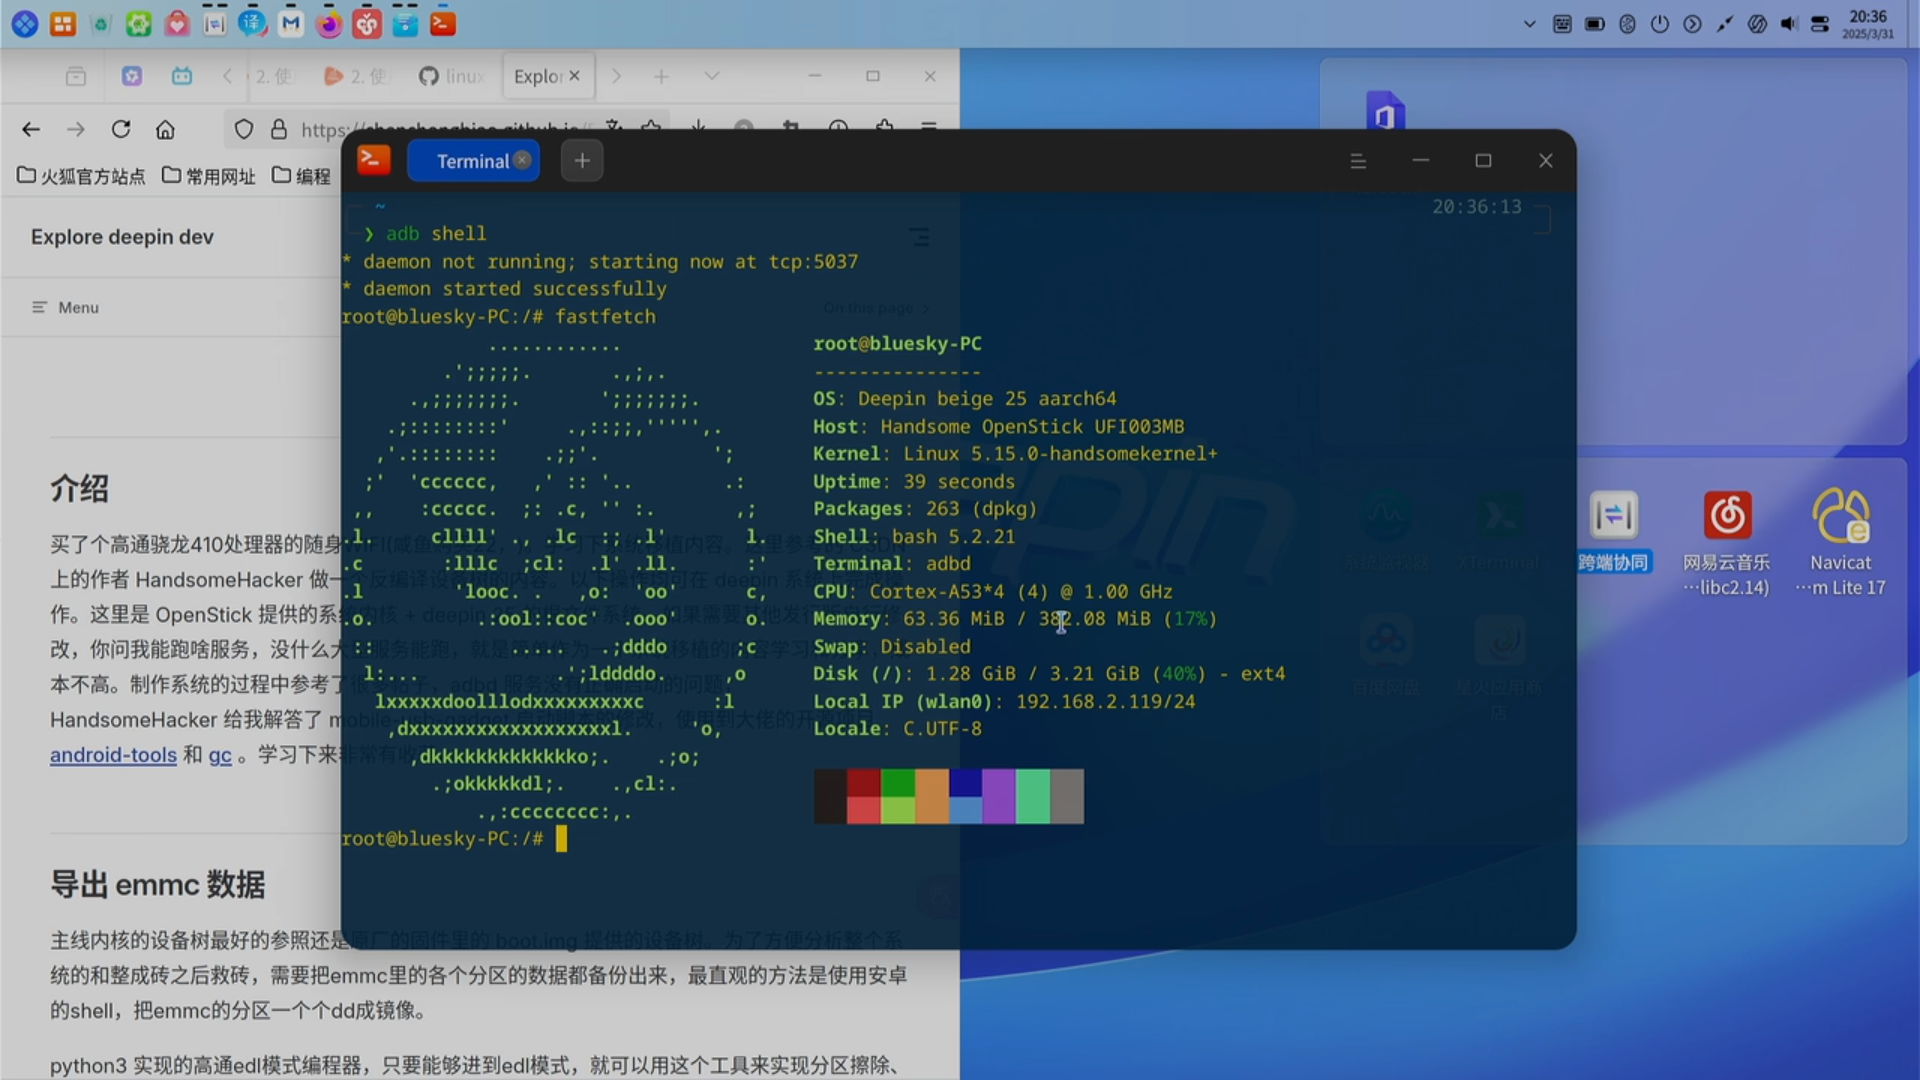Image resolution: width=1920 pixels, height=1080 pixels.
Task: Launch 网易云音乐 from the desktop
Action: 1726,544
